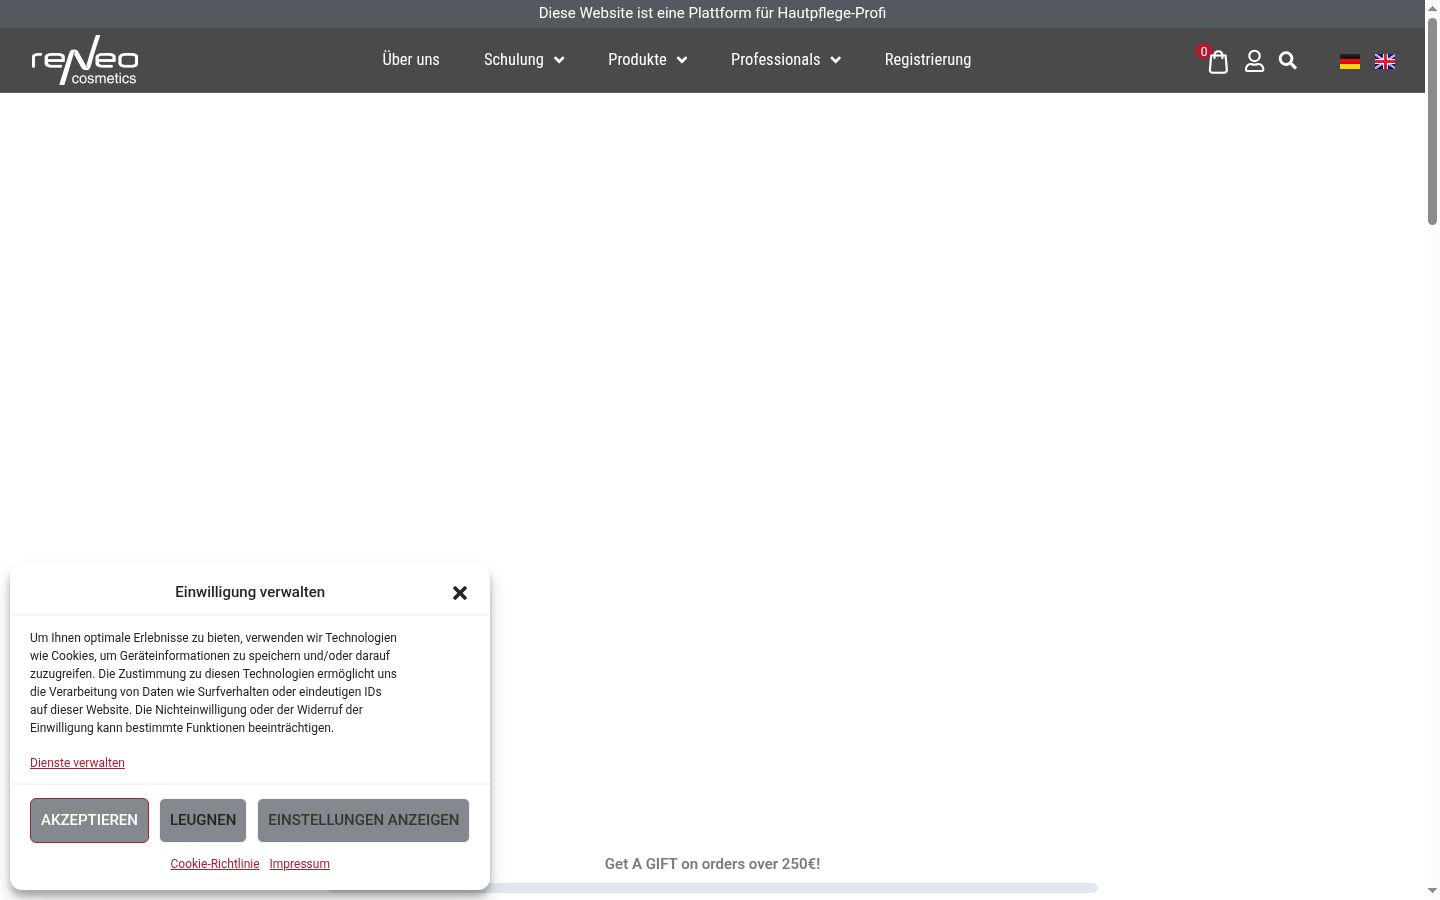Click the LEUGNEN cookie button
1440x900 pixels.
click(203, 820)
